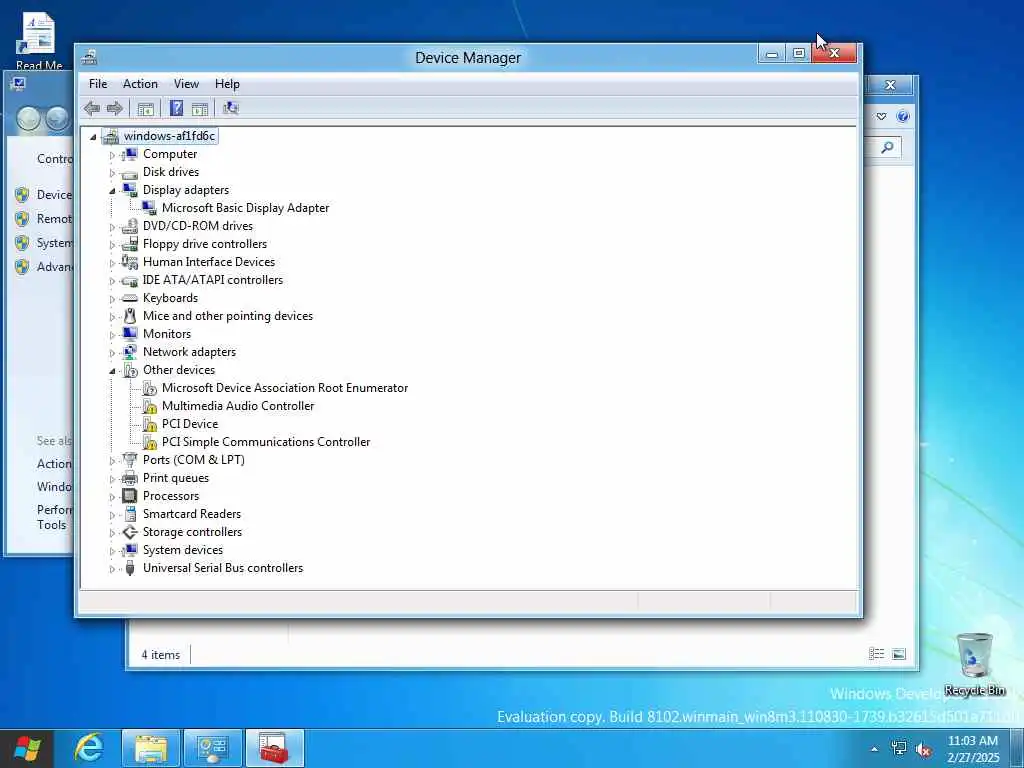Screen dimensions: 1024x768
Task: Select the PCI Device warning icon
Action: 149,424
